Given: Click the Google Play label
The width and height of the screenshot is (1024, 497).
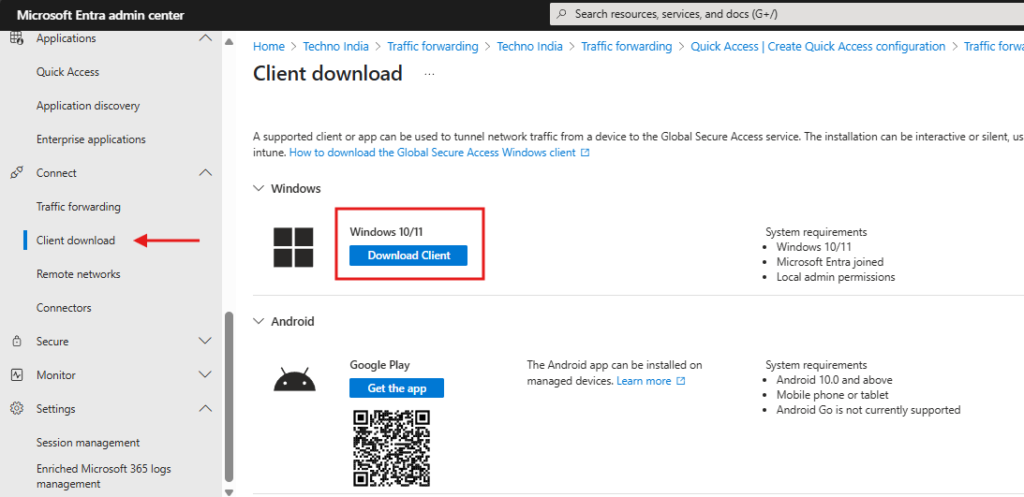Looking at the screenshot, I should click(x=380, y=365).
